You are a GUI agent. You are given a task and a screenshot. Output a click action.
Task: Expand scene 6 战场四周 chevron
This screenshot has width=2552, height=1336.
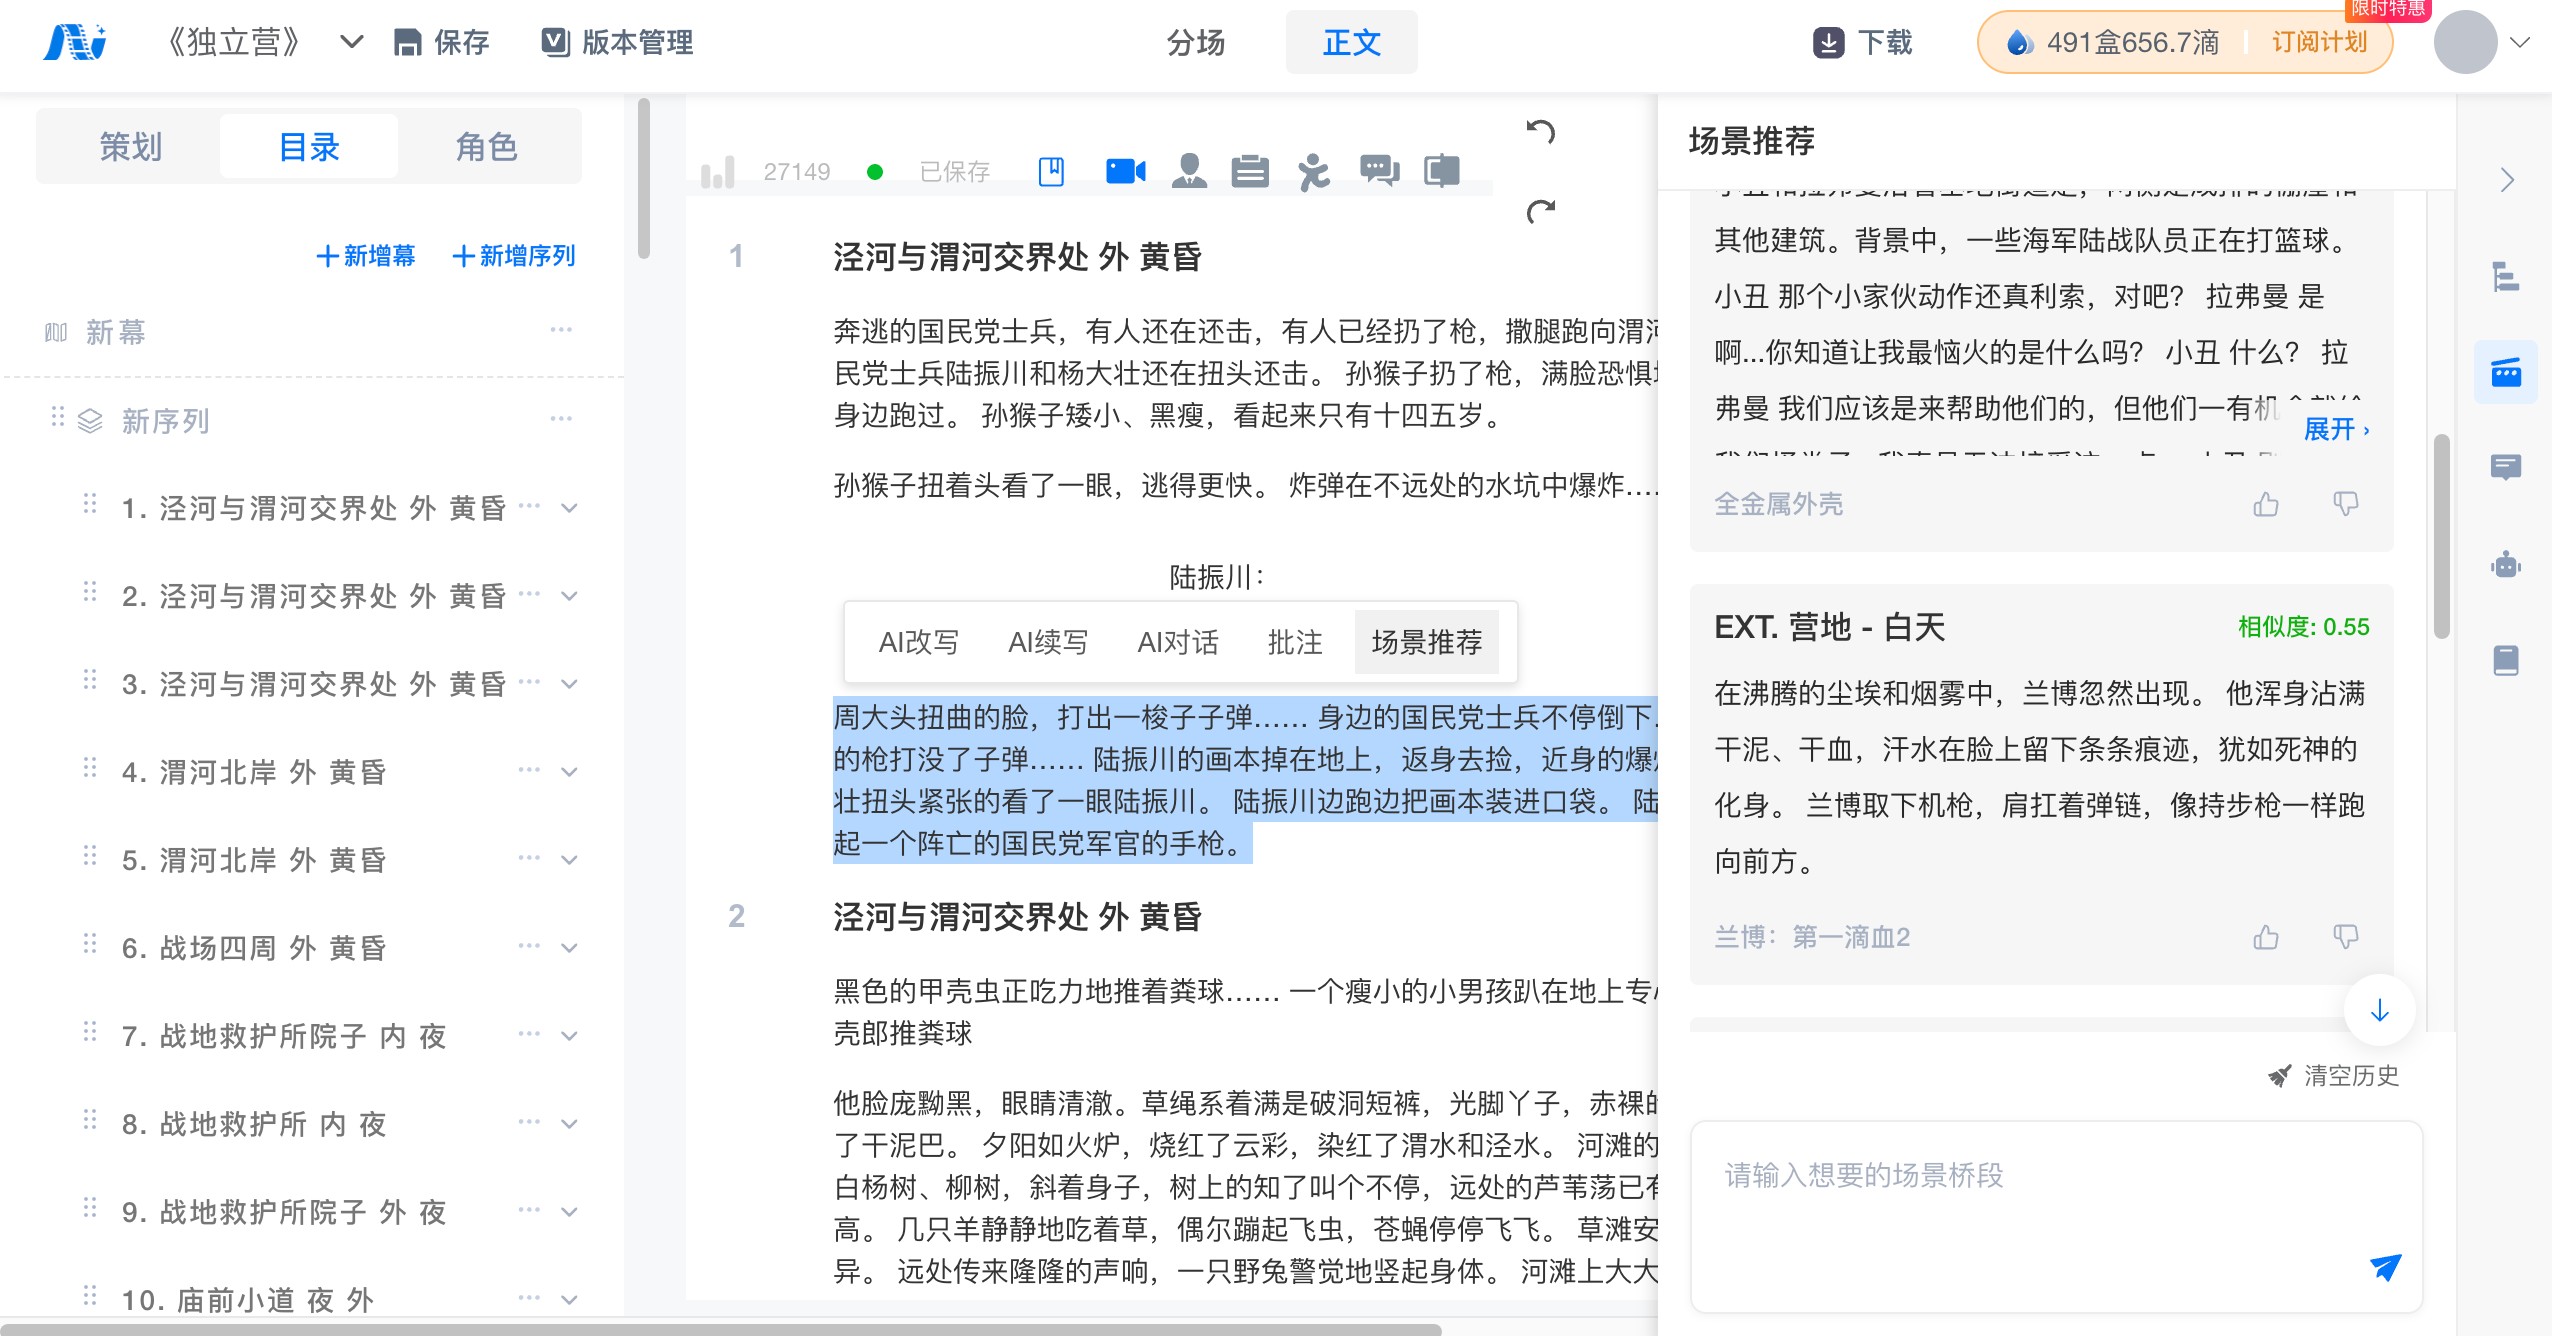click(x=569, y=948)
